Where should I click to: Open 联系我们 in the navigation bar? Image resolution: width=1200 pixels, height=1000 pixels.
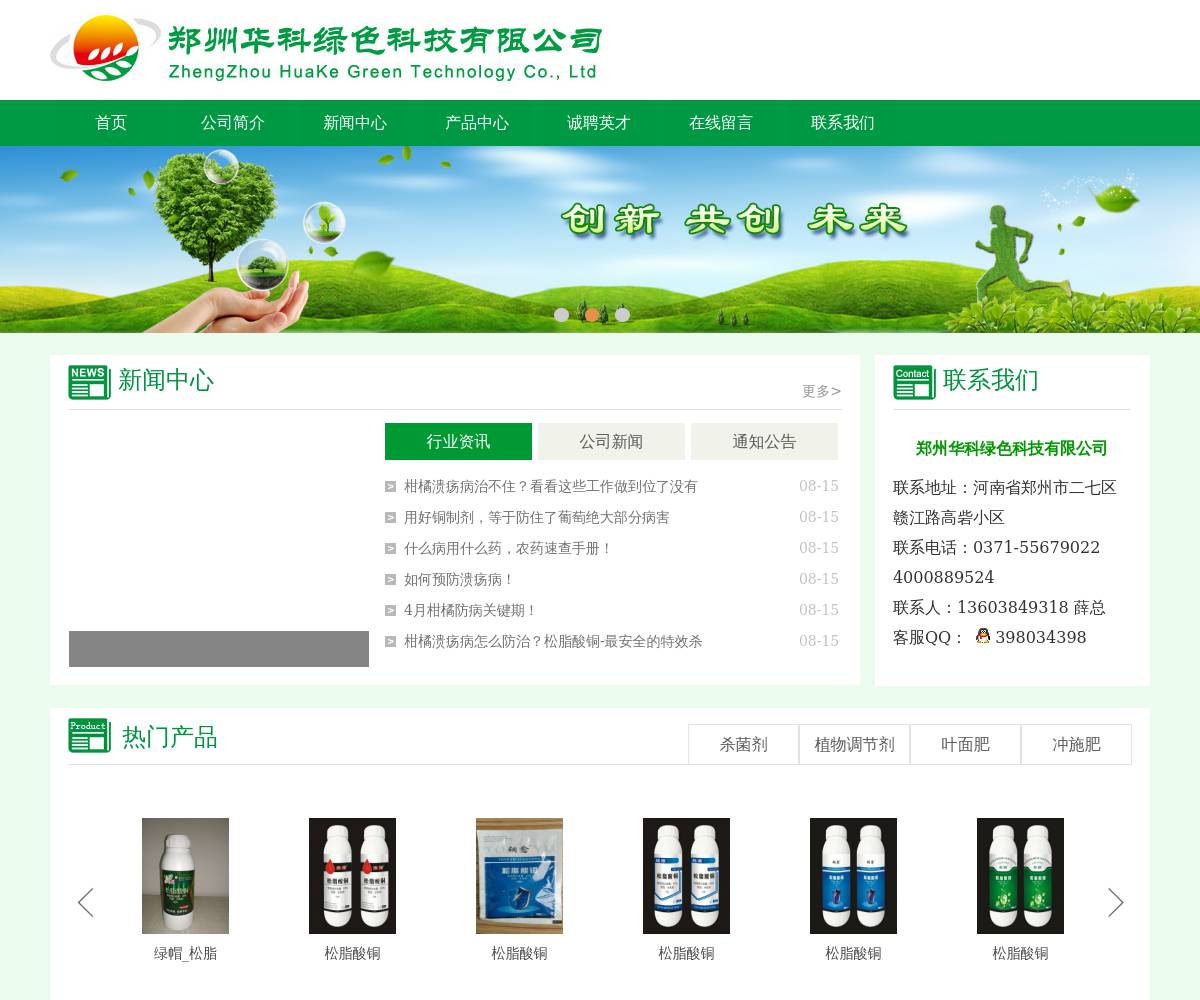tap(843, 123)
